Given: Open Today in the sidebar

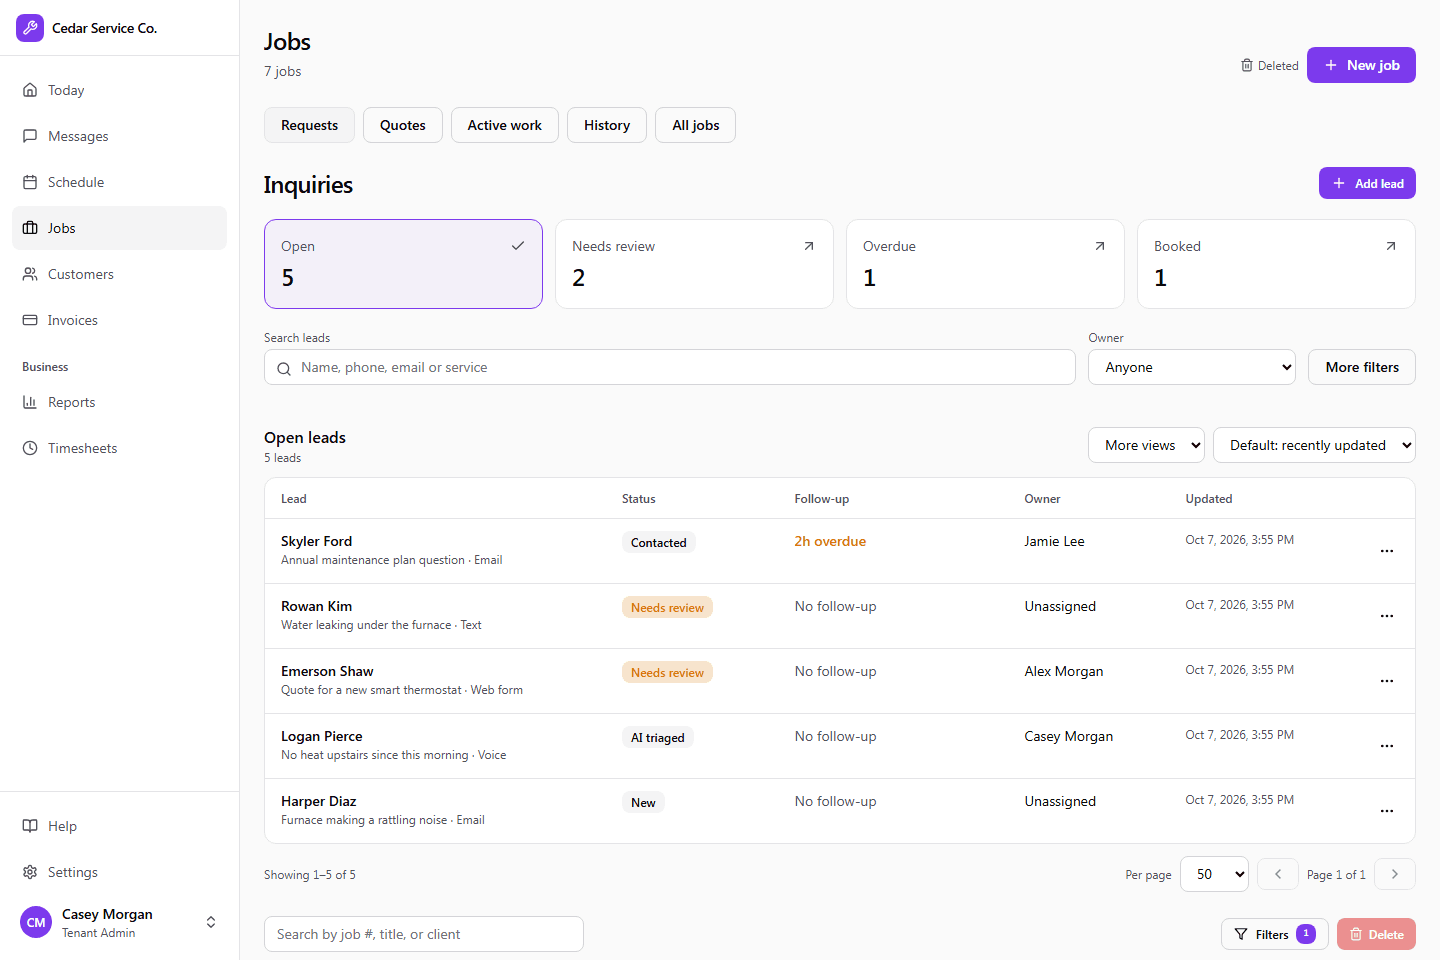Looking at the screenshot, I should pos(119,90).
